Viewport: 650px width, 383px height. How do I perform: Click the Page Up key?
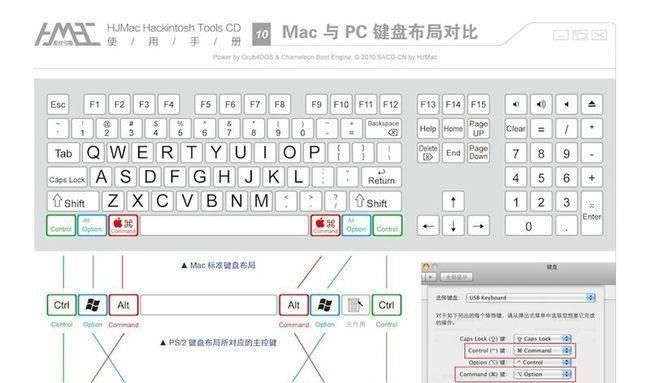coord(478,128)
